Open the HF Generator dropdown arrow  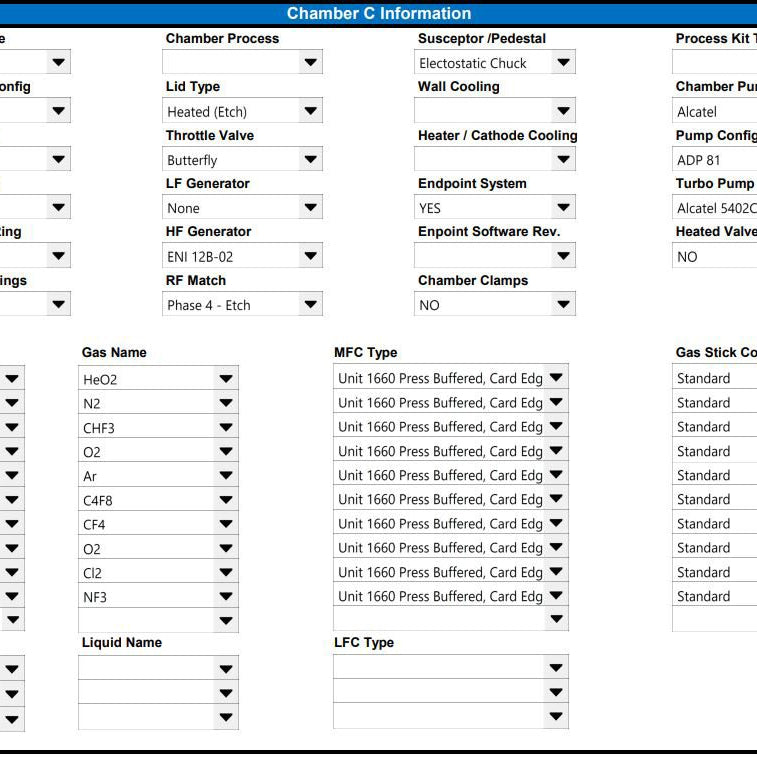point(310,256)
